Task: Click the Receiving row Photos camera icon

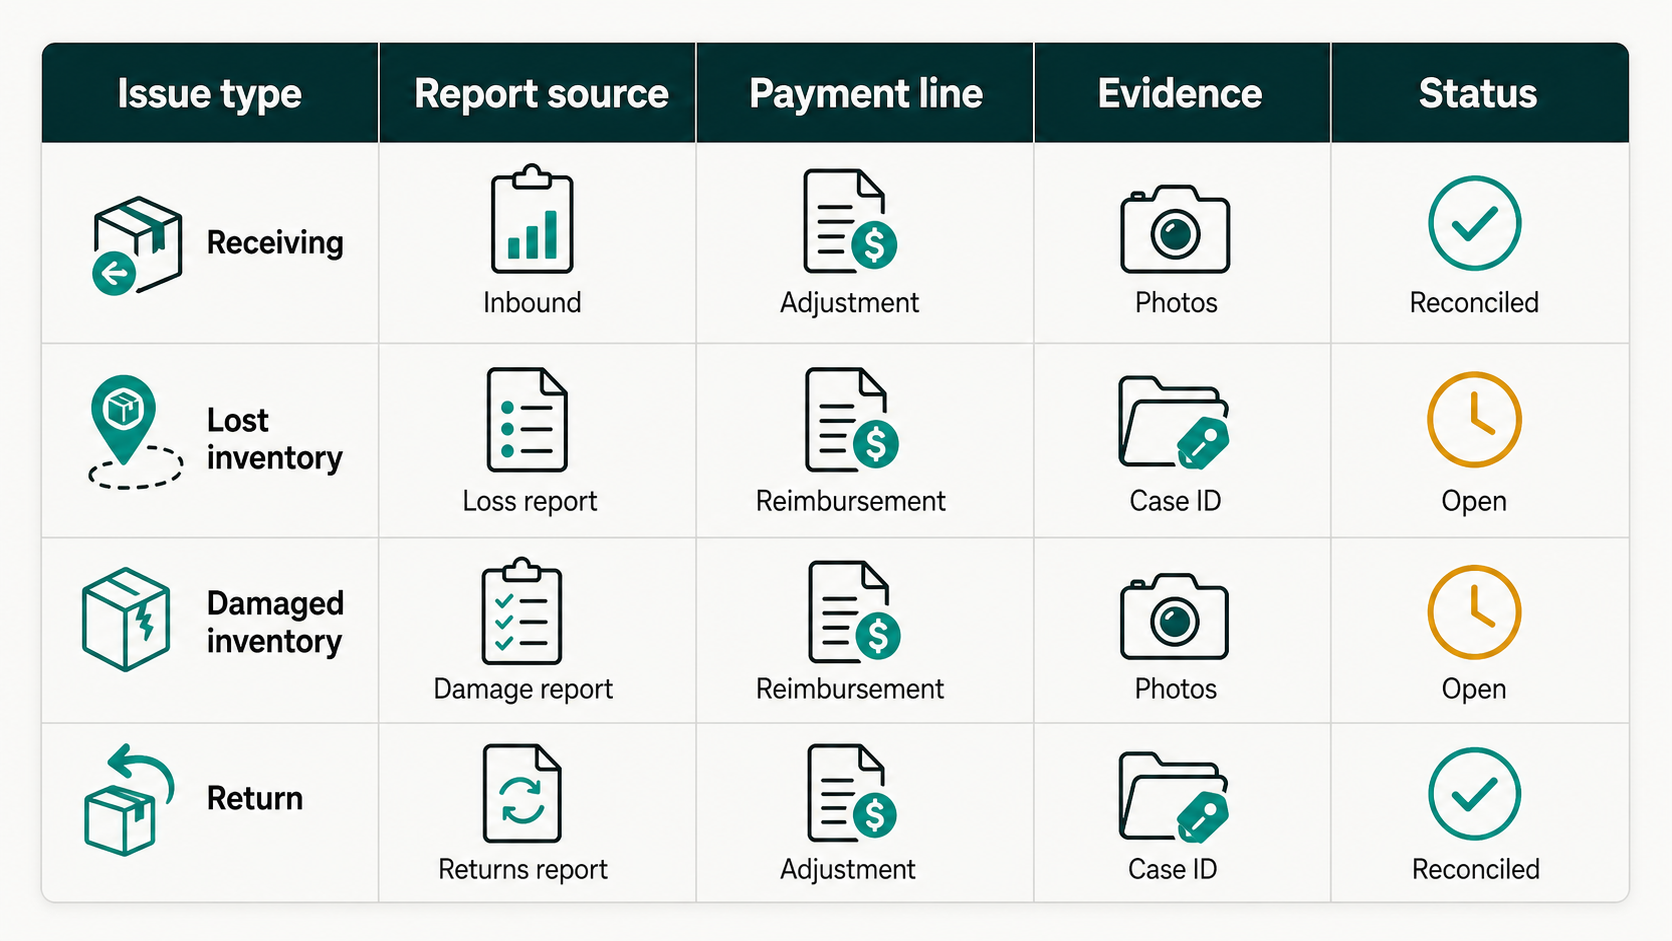Action: [1175, 229]
